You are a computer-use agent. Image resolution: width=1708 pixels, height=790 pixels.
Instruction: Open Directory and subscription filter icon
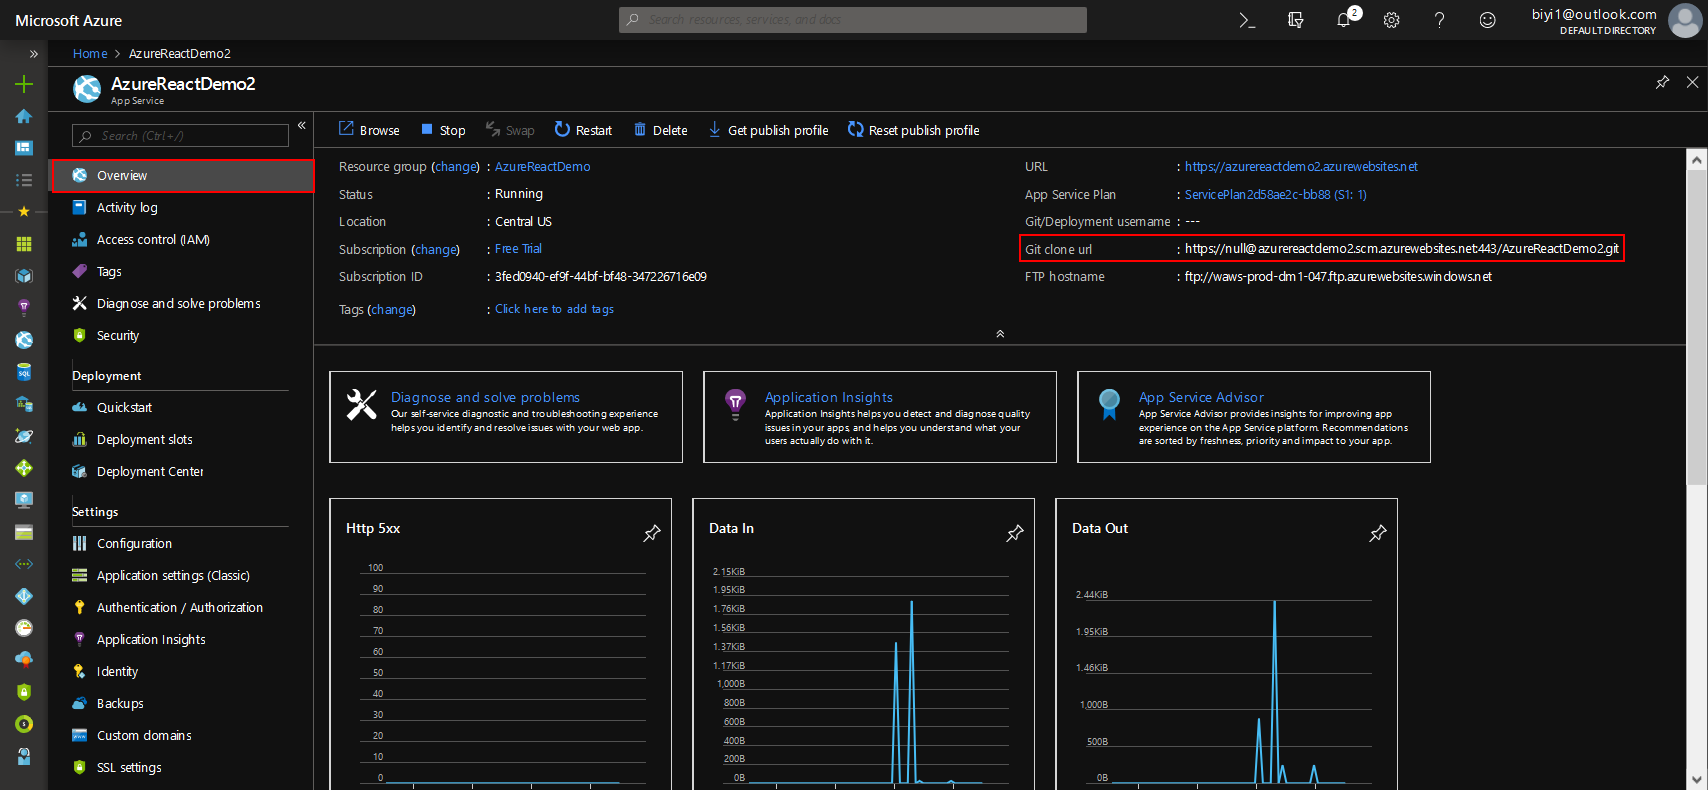(x=1296, y=20)
